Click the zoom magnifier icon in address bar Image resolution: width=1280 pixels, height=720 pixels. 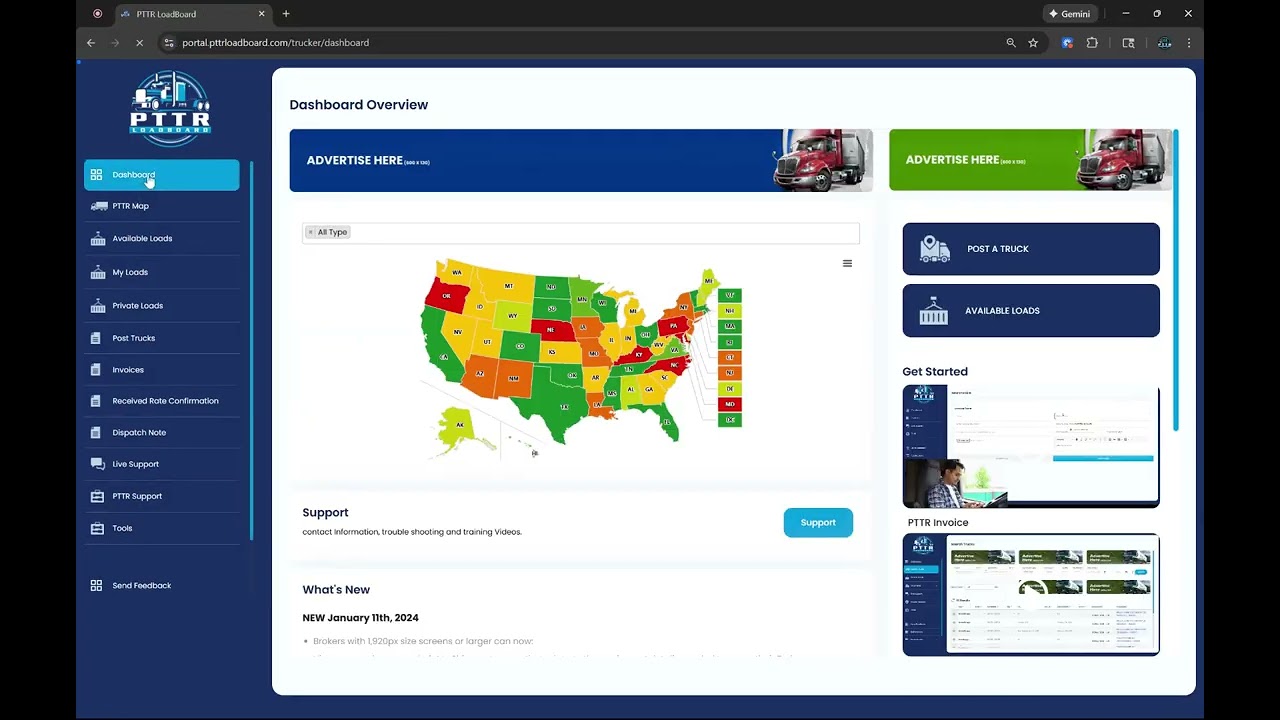coord(1011,43)
